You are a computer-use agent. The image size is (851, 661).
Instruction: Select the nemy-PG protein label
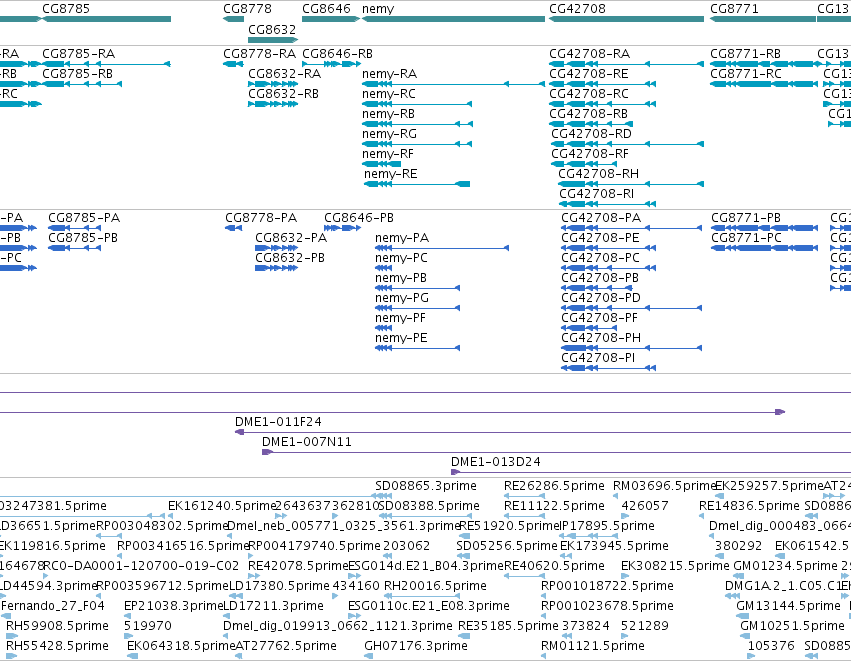pos(402,298)
